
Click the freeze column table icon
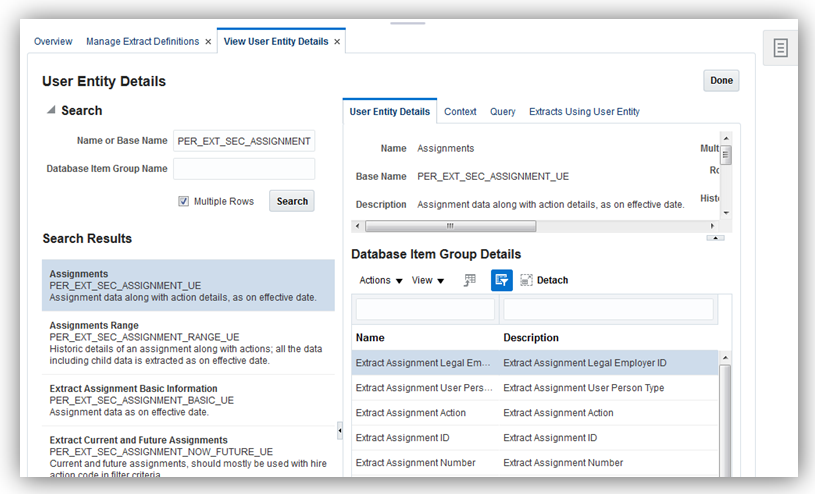(x=470, y=280)
